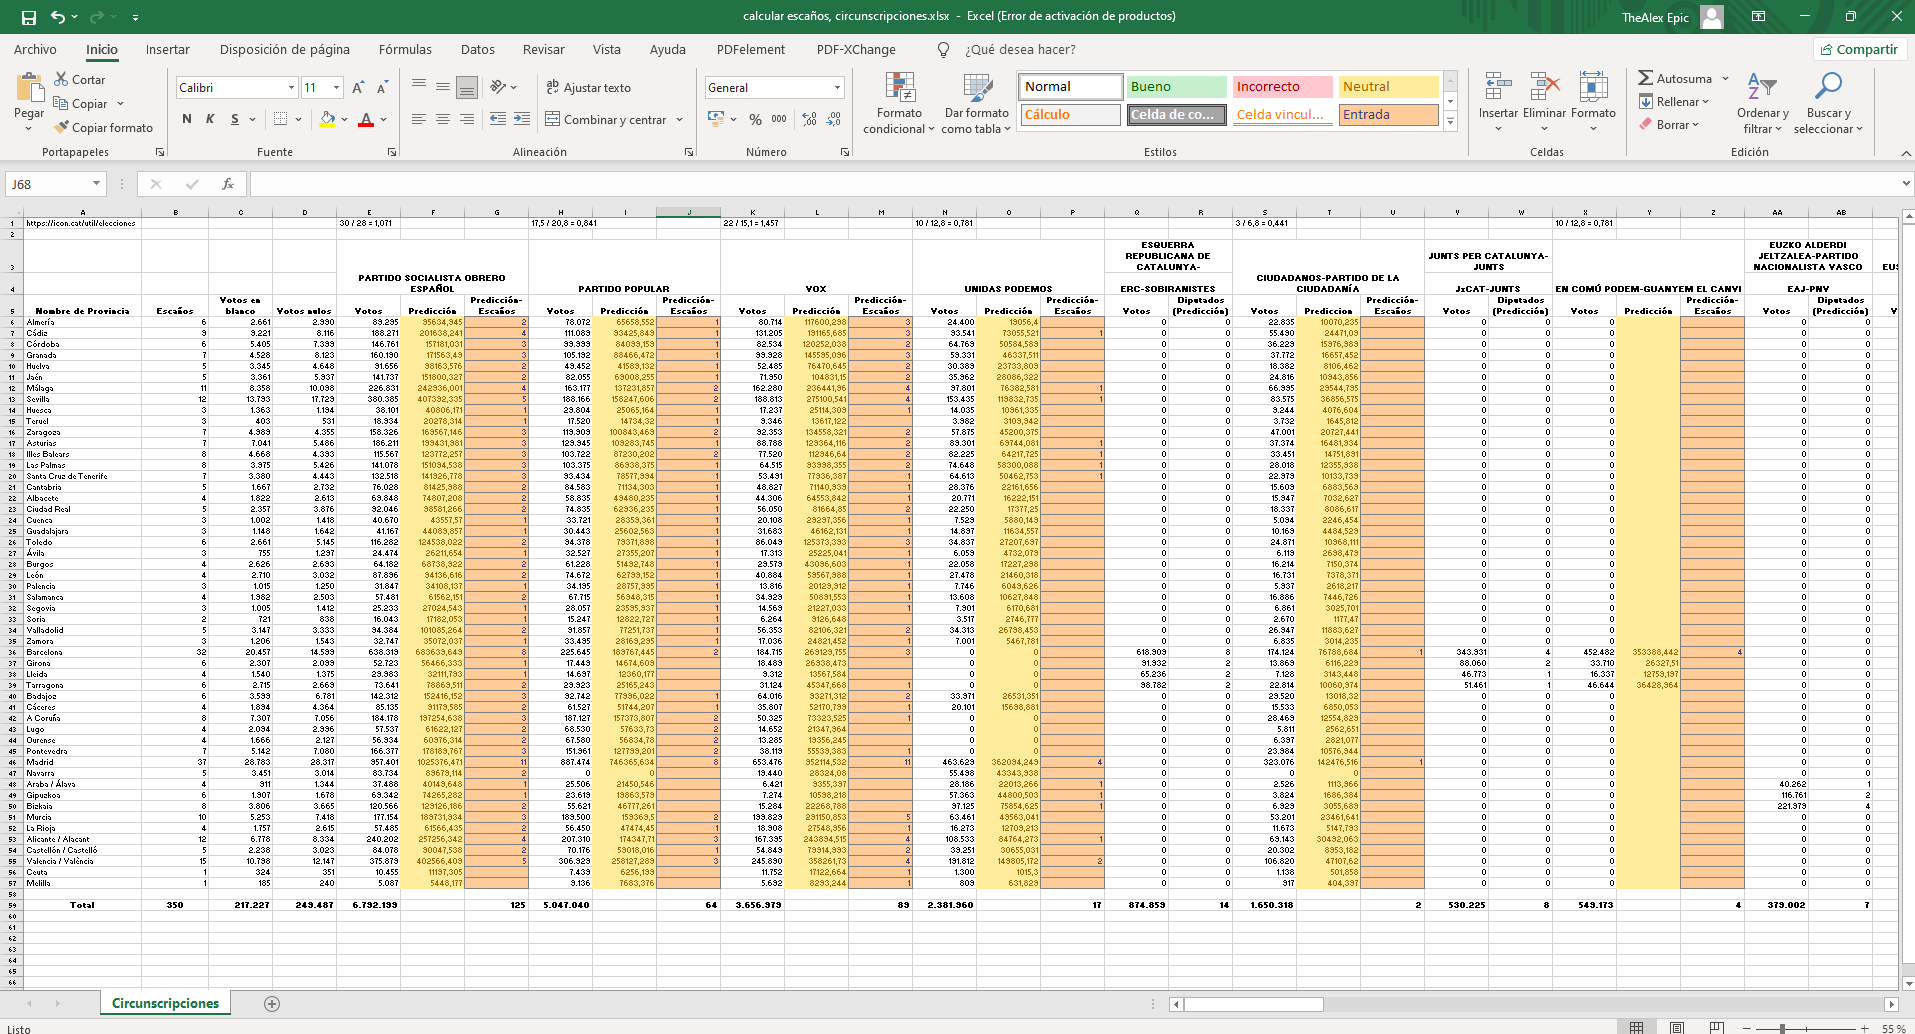Apply percent style format
This screenshot has width=1915, height=1034.
[x=755, y=119]
